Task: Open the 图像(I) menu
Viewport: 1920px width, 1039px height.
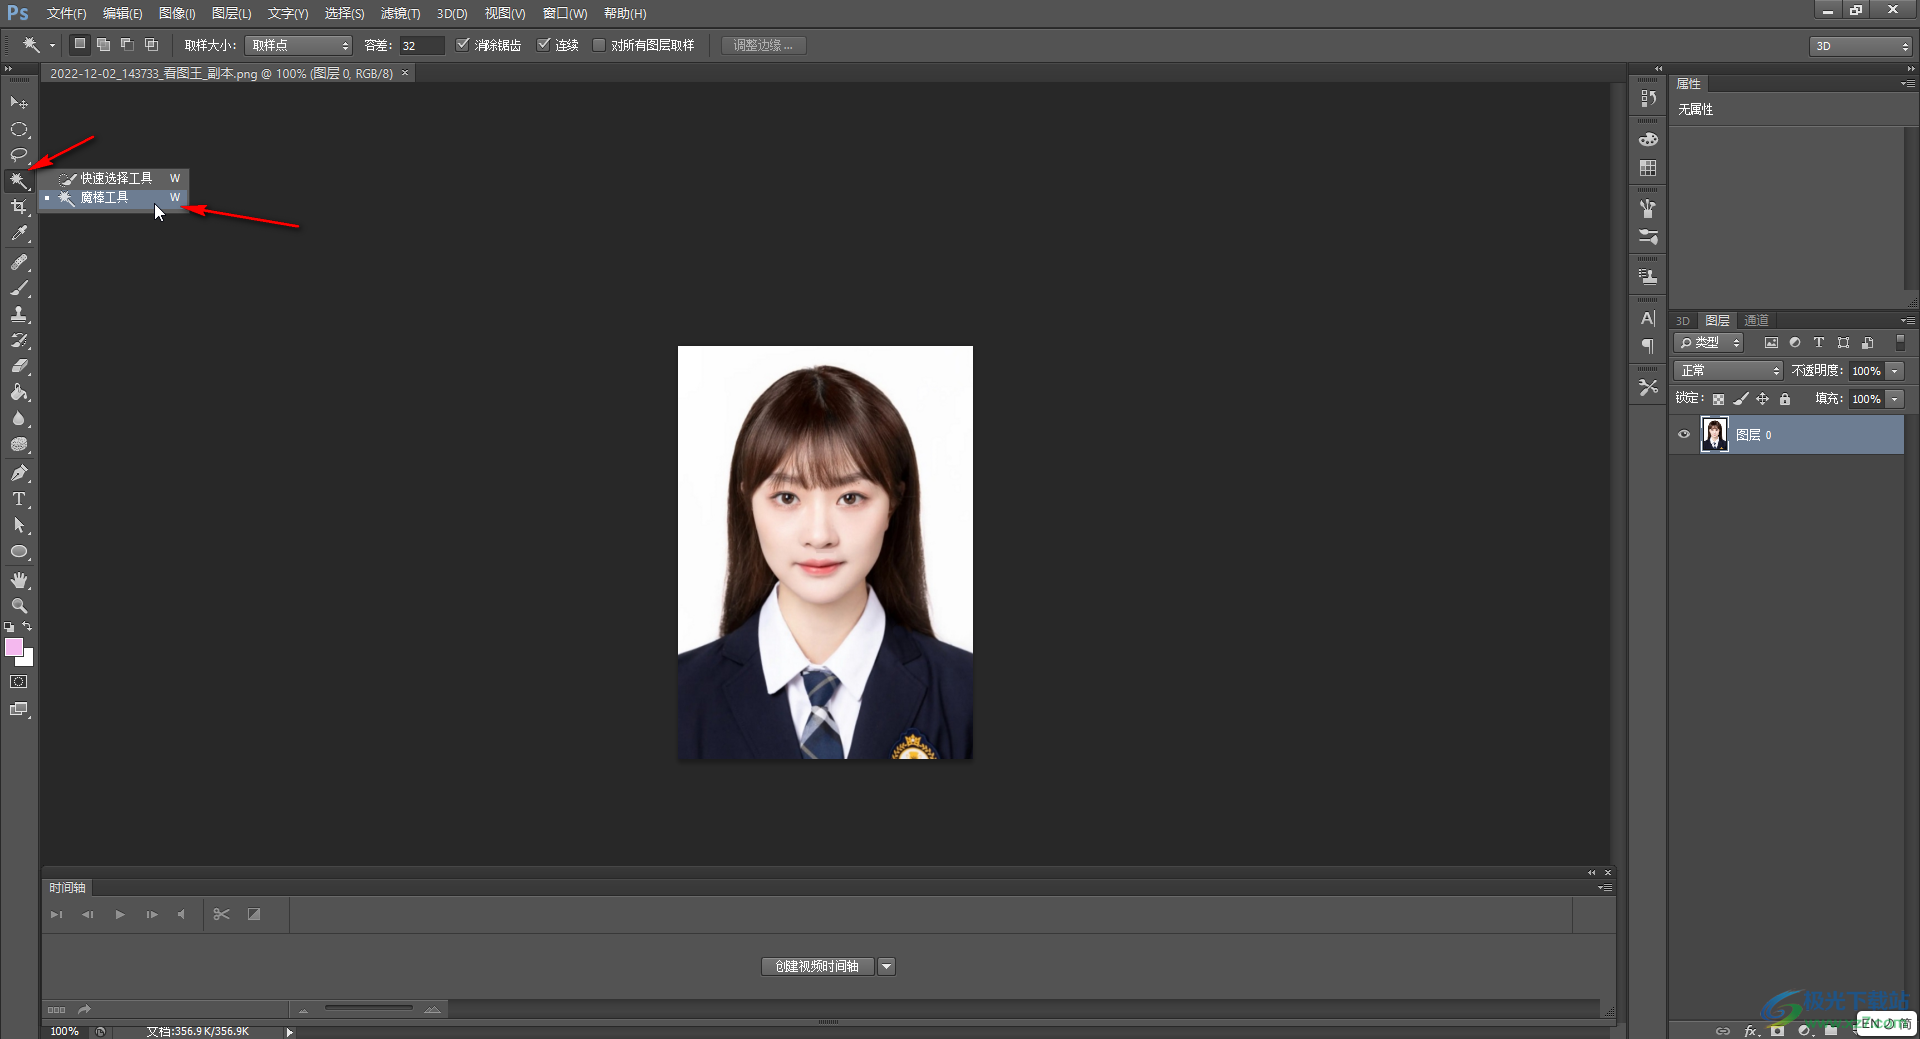Action: pos(177,14)
